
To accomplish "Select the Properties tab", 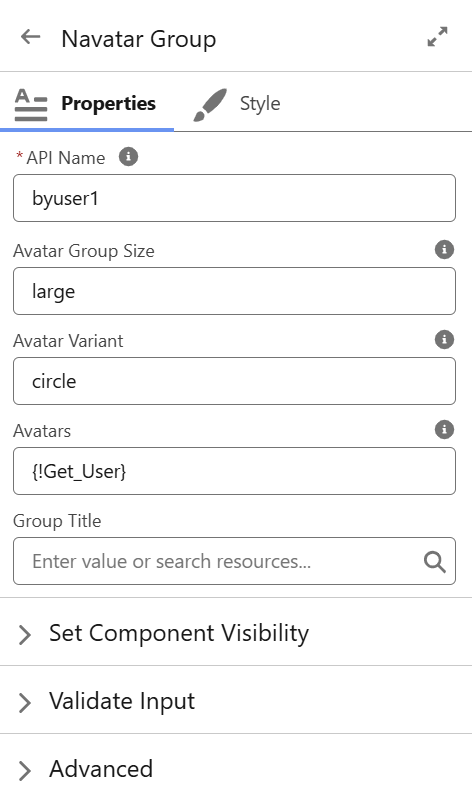I will tap(87, 104).
